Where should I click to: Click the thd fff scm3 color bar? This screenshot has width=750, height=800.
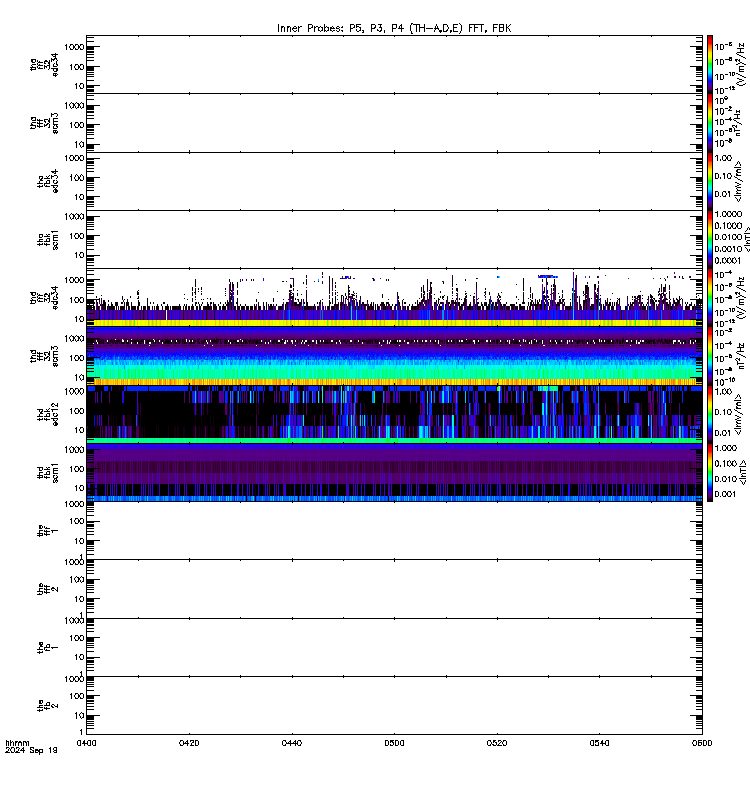click(x=710, y=356)
